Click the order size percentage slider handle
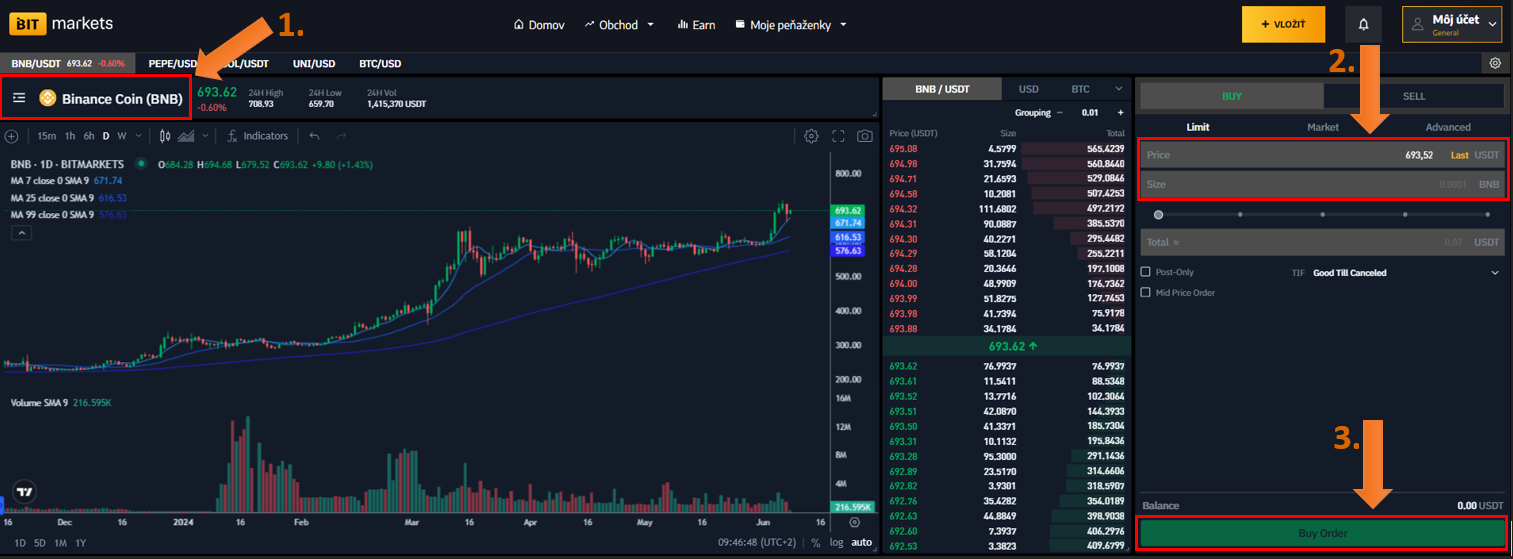This screenshot has height=559, width=1513. tap(1158, 214)
